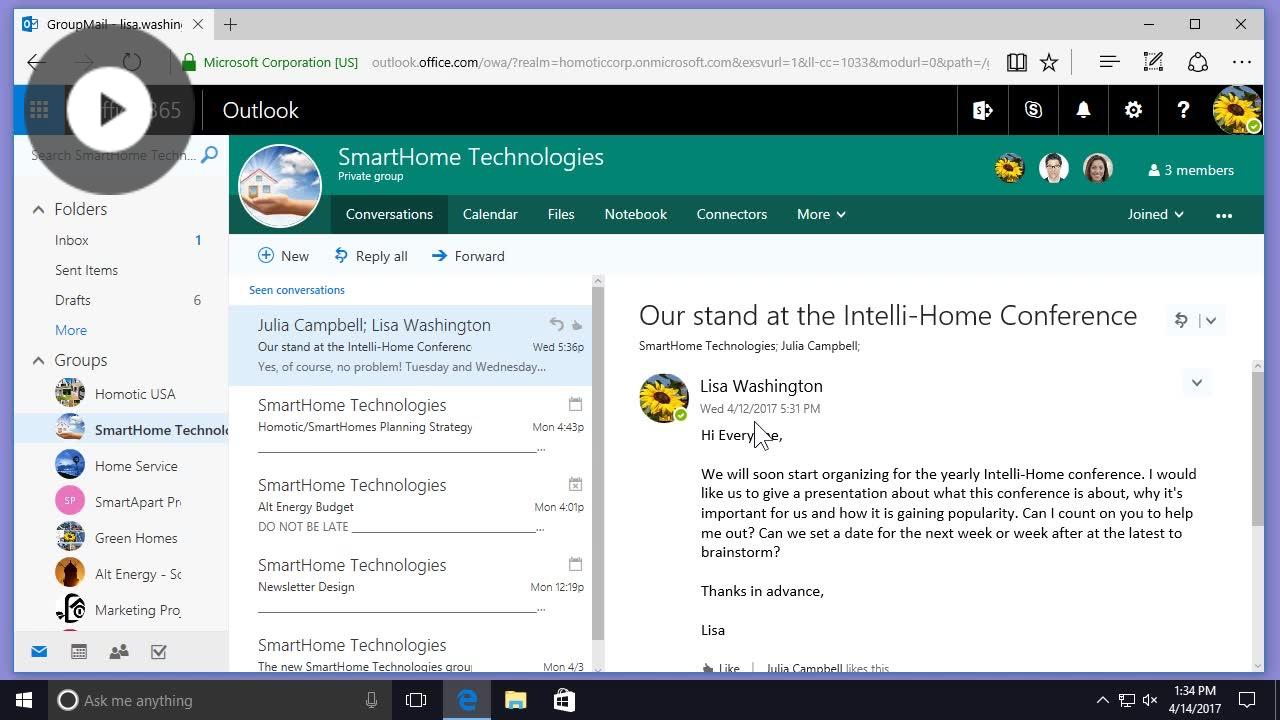Open the group Notebook tab
The height and width of the screenshot is (720, 1280).
[x=635, y=214]
